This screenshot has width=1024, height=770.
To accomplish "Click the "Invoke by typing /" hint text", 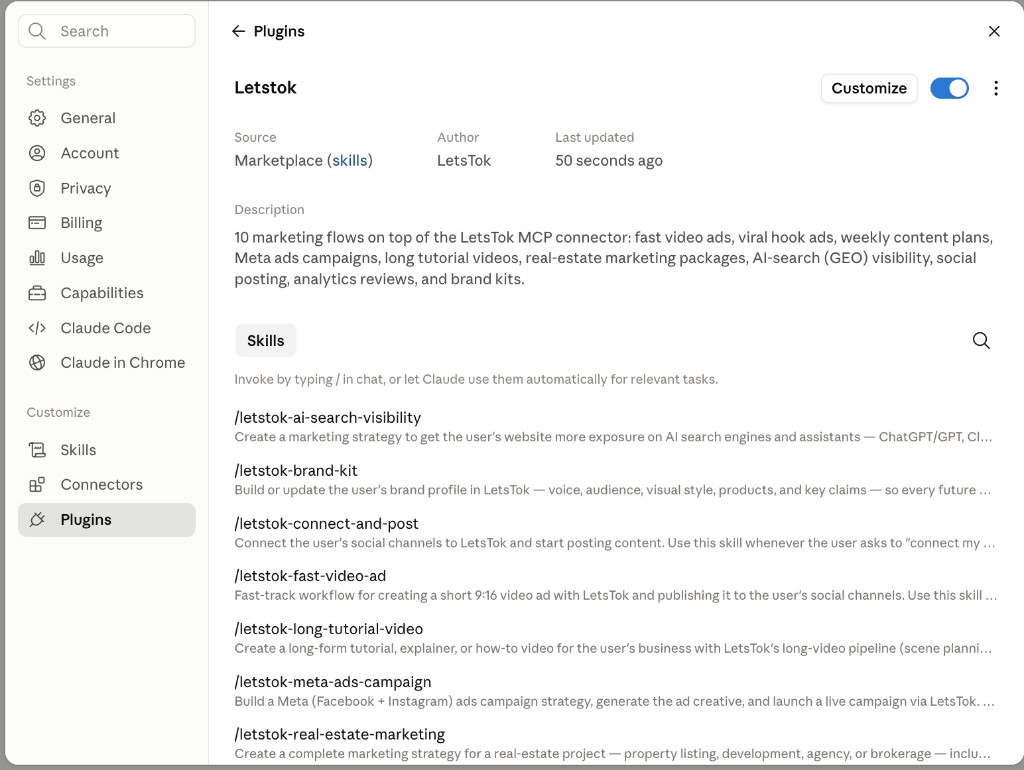I will [x=476, y=379].
